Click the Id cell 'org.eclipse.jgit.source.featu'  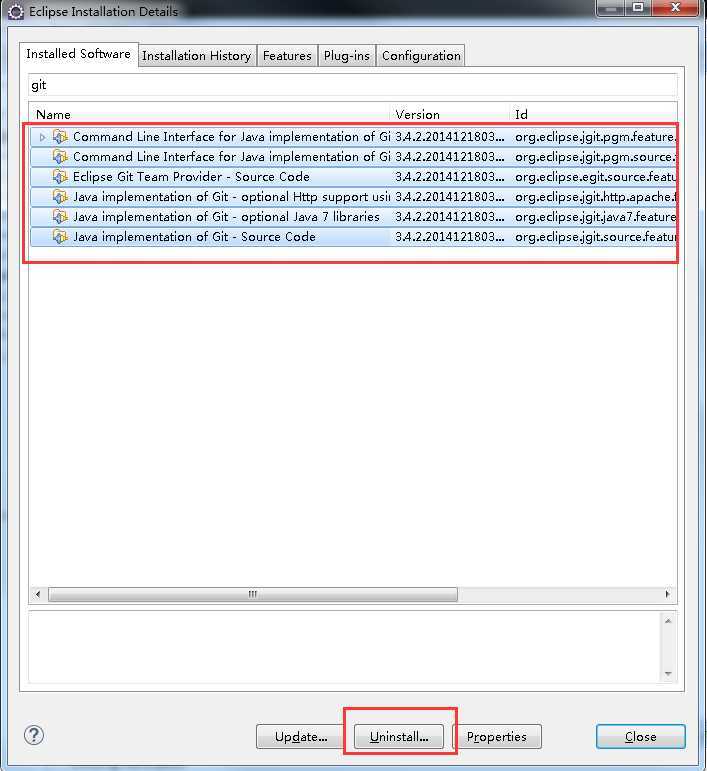click(x=595, y=237)
